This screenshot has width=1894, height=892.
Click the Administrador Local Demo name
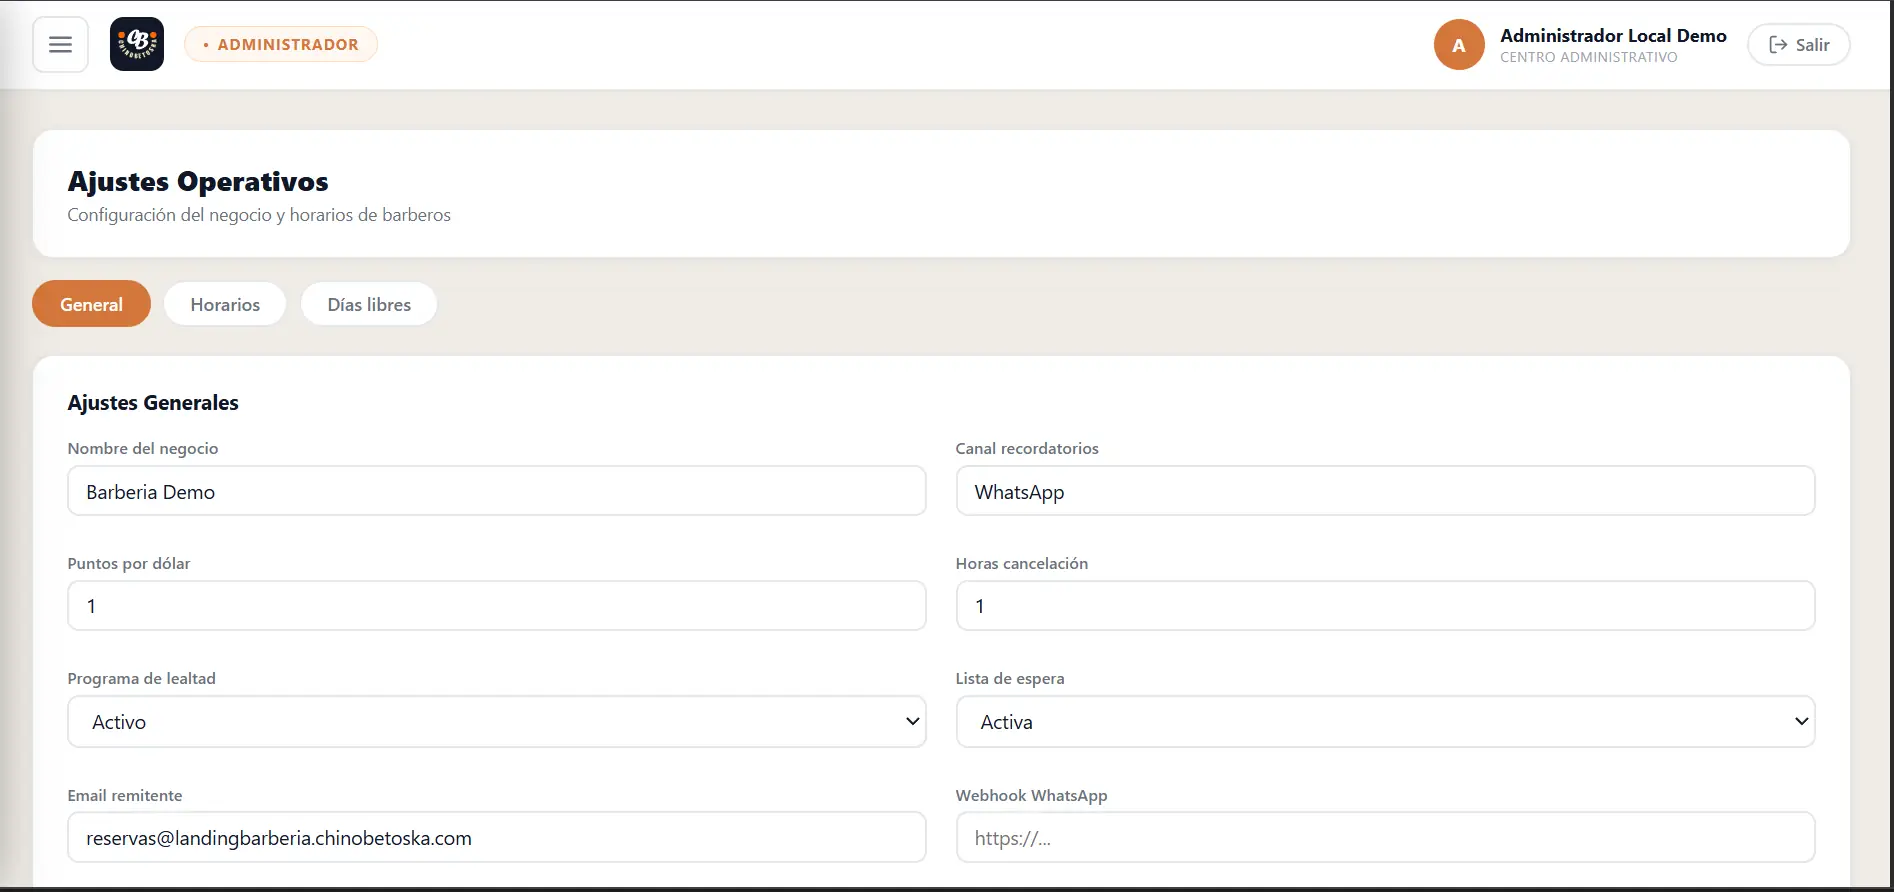point(1613,35)
